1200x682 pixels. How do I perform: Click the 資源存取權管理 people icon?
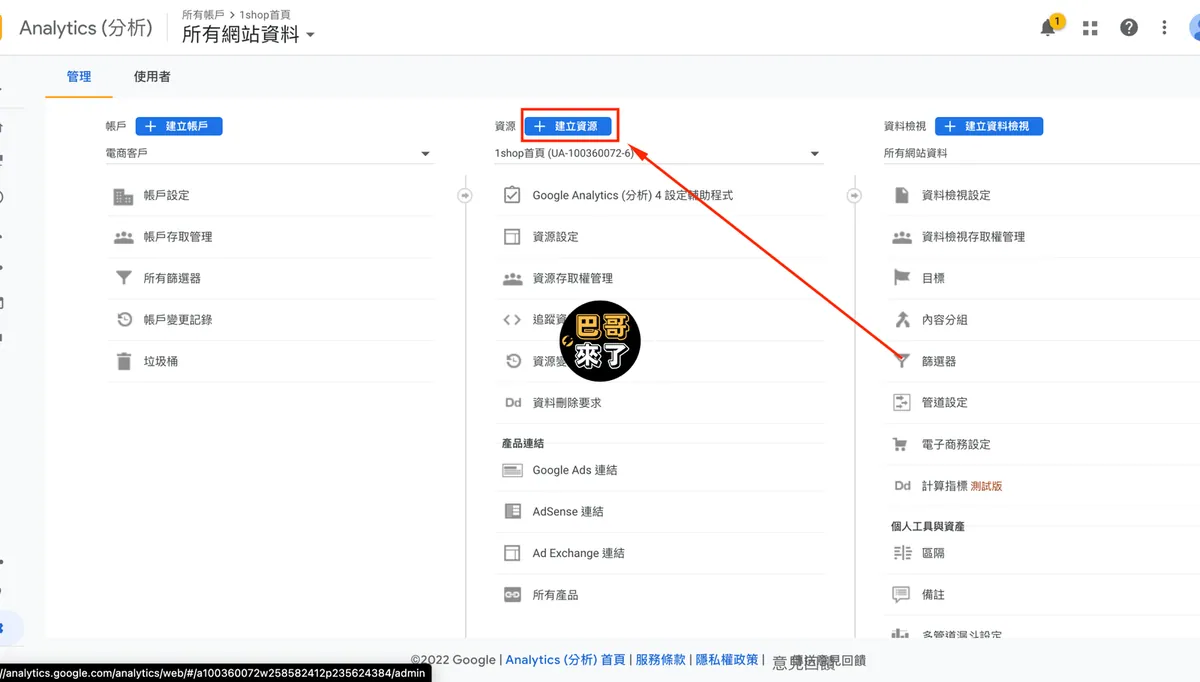click(x=512, y=278)
